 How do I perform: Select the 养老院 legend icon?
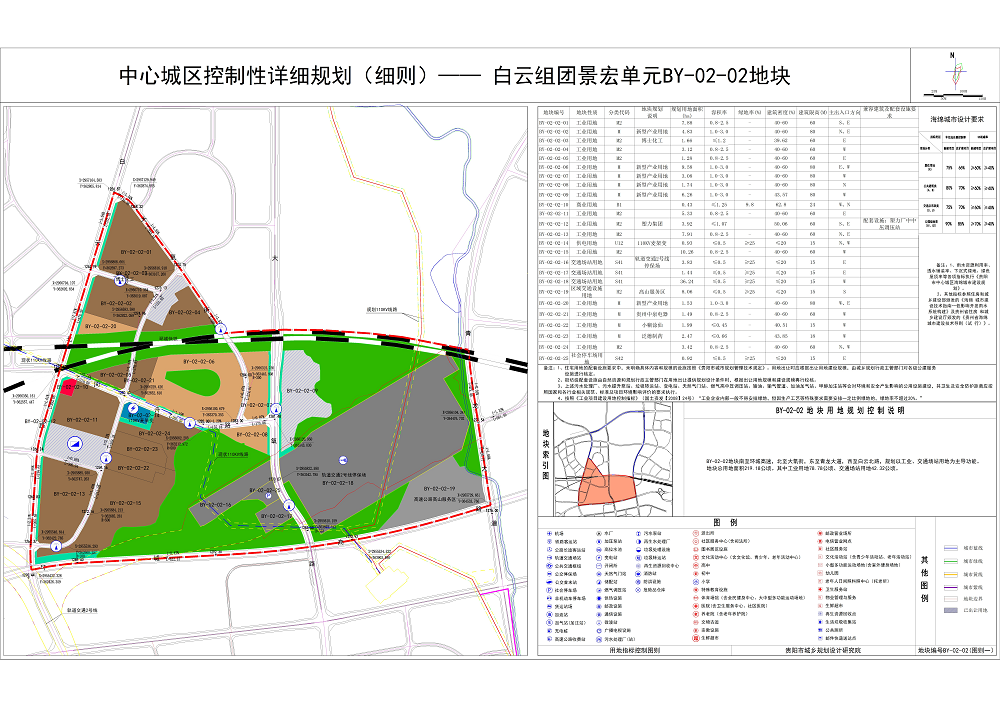(696, 615)
